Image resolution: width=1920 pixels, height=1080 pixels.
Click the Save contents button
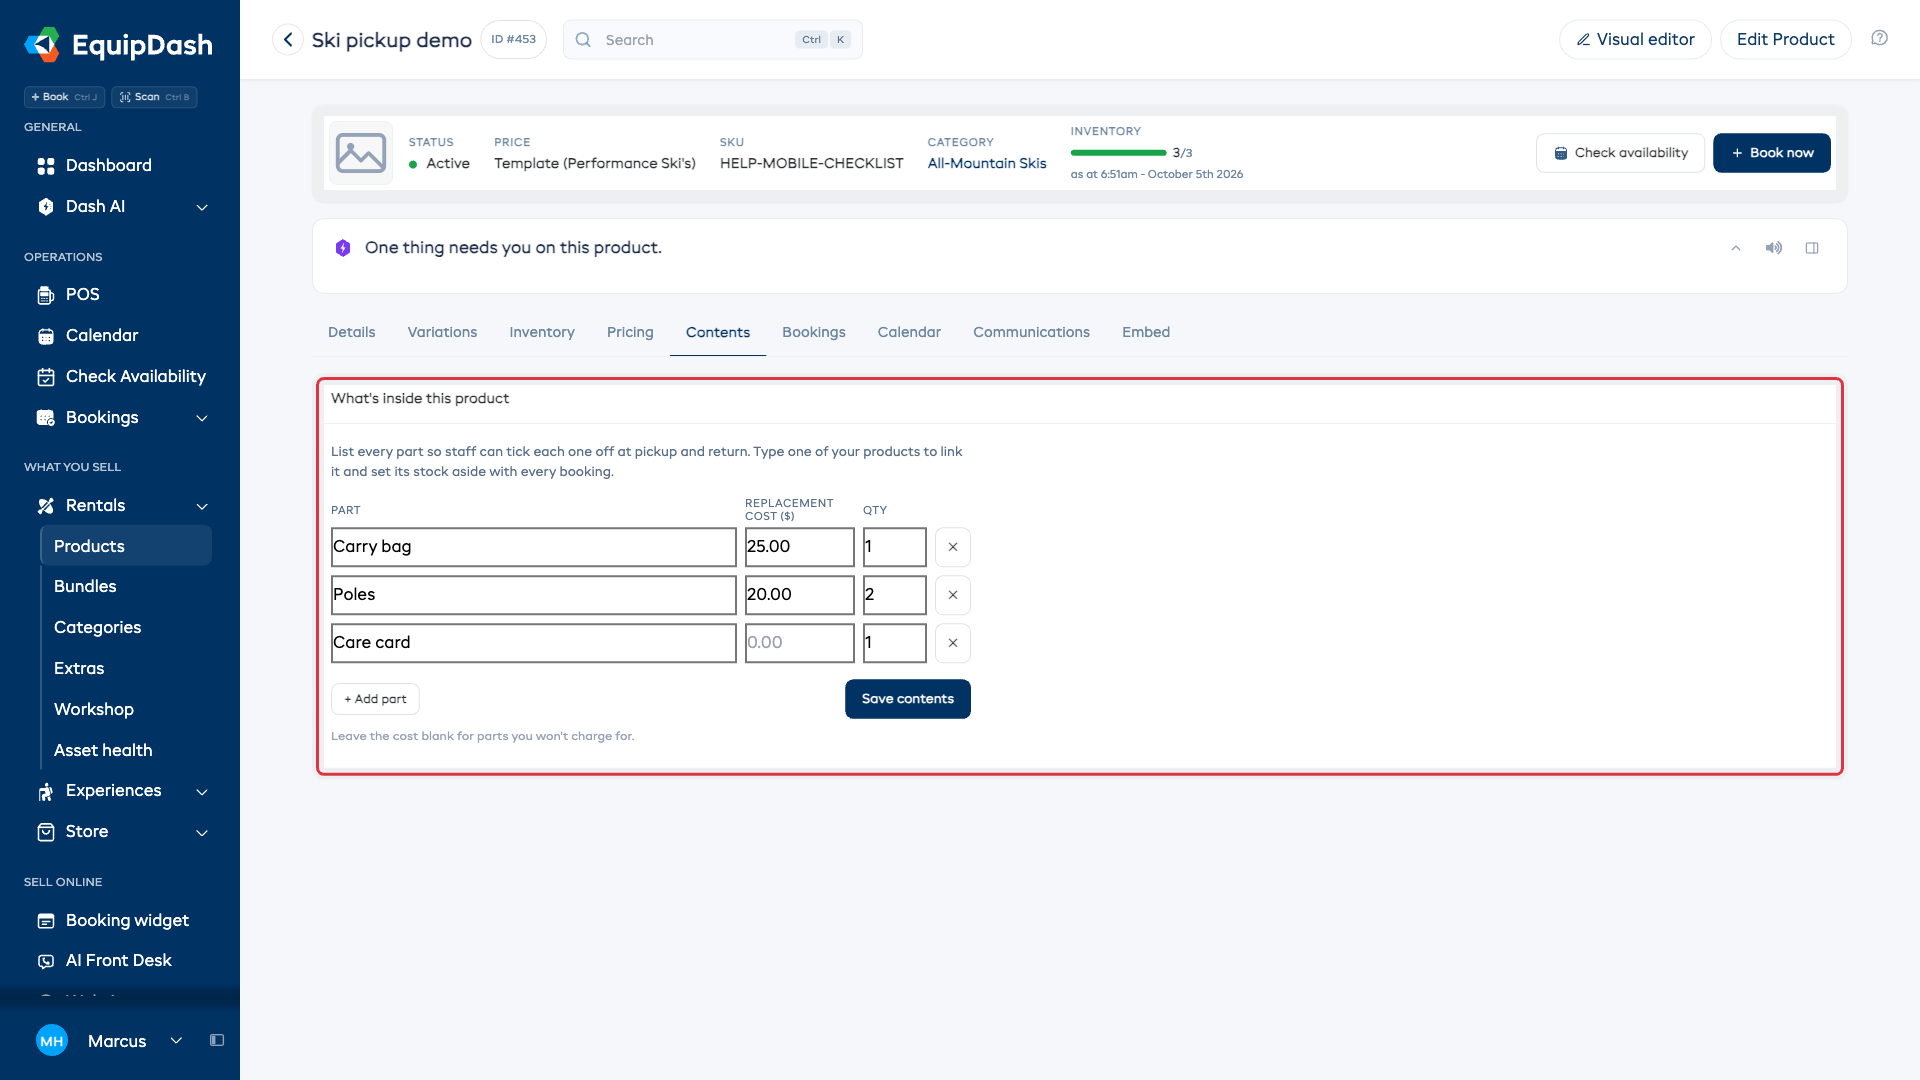click(907, 699)
